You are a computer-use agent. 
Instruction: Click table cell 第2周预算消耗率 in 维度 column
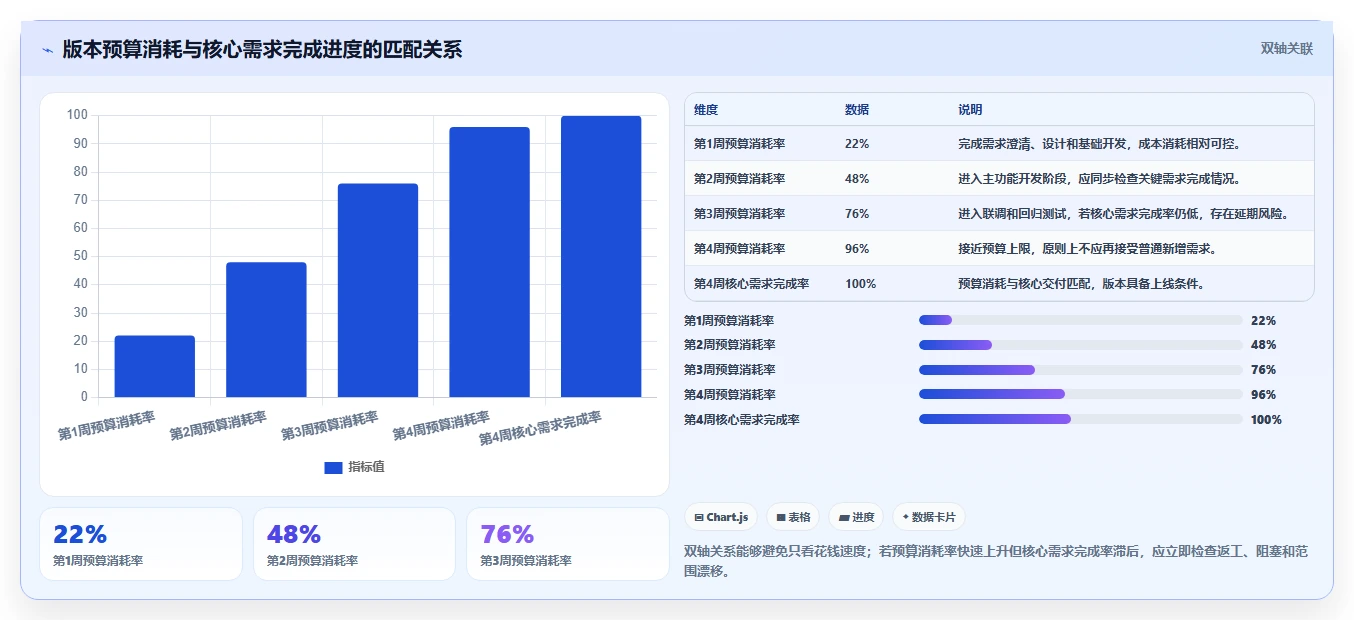740,179
